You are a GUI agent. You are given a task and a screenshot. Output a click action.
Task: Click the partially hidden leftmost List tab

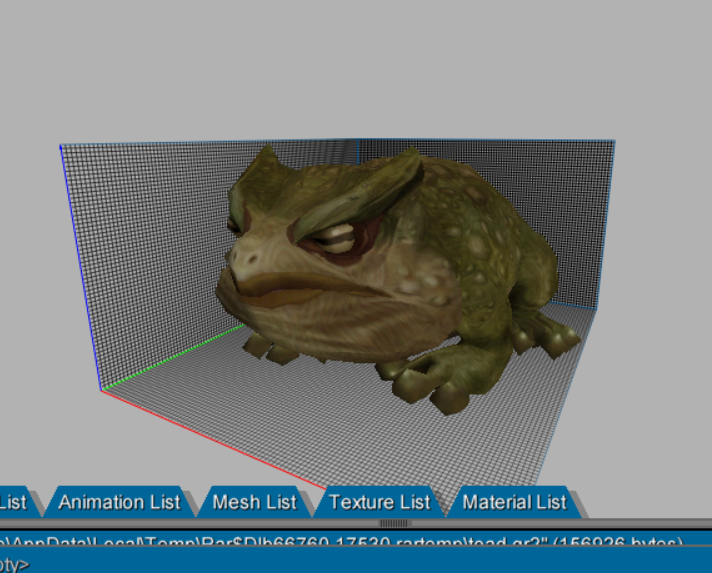[14, 502]
